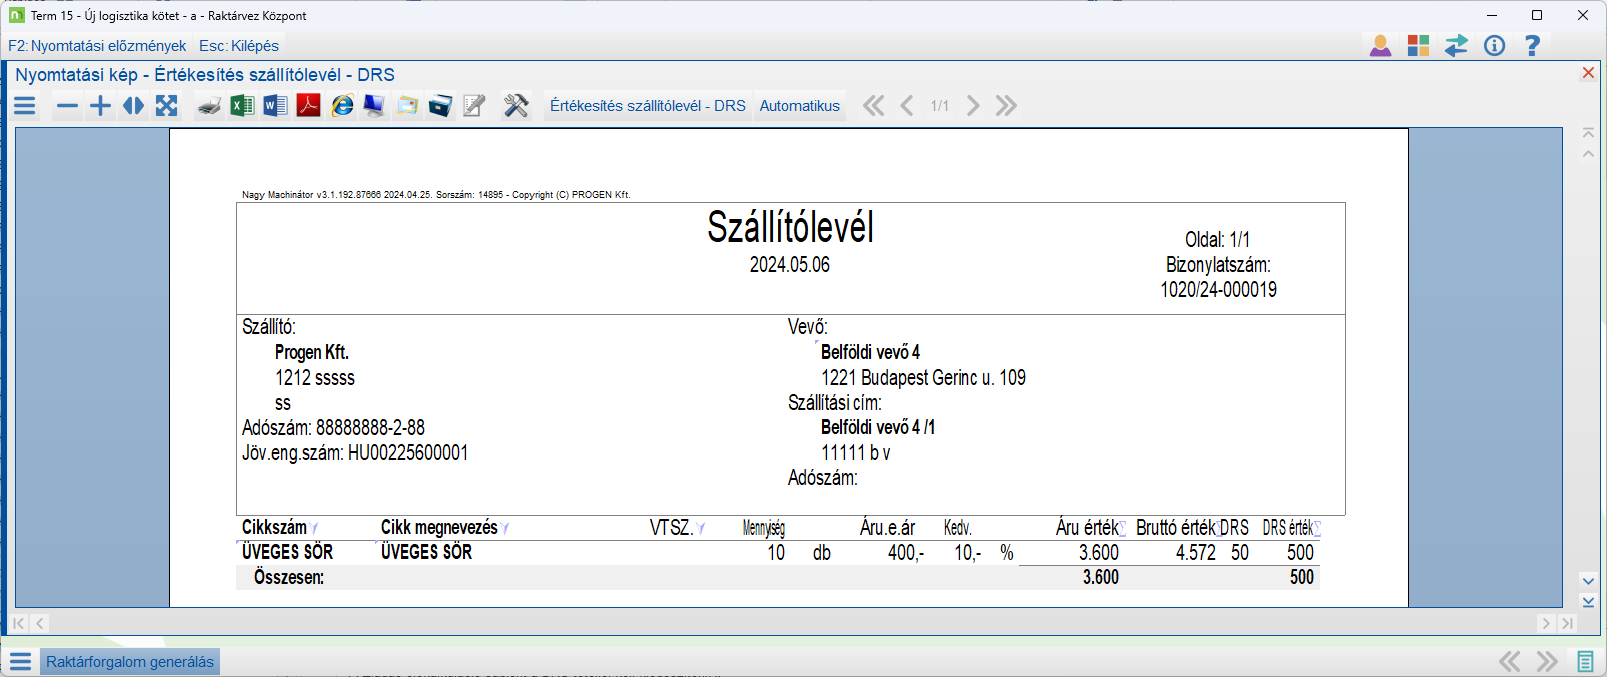Choose Esc: Kilépés to exit
The width and height of the screenshot is (1607, 677).
point(239,46)
